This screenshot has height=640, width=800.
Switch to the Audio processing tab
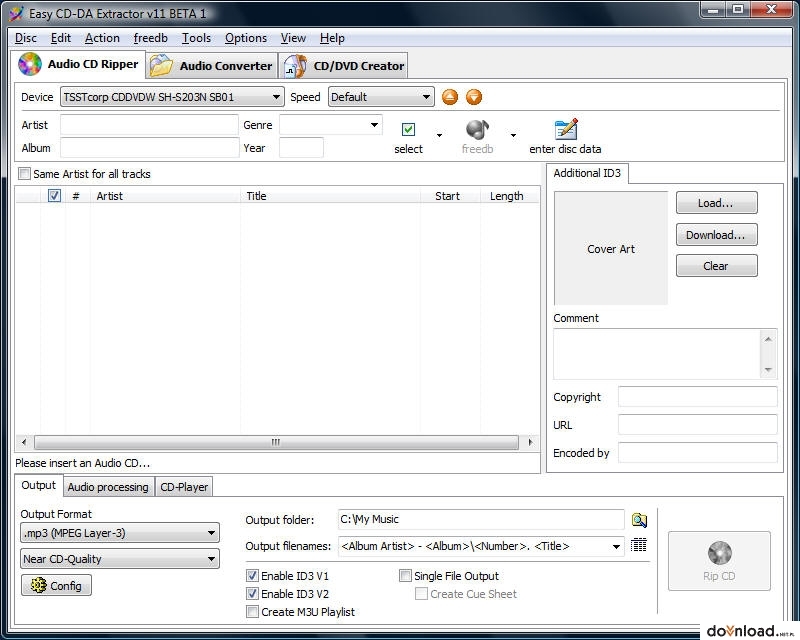click(x=108, y=487)
